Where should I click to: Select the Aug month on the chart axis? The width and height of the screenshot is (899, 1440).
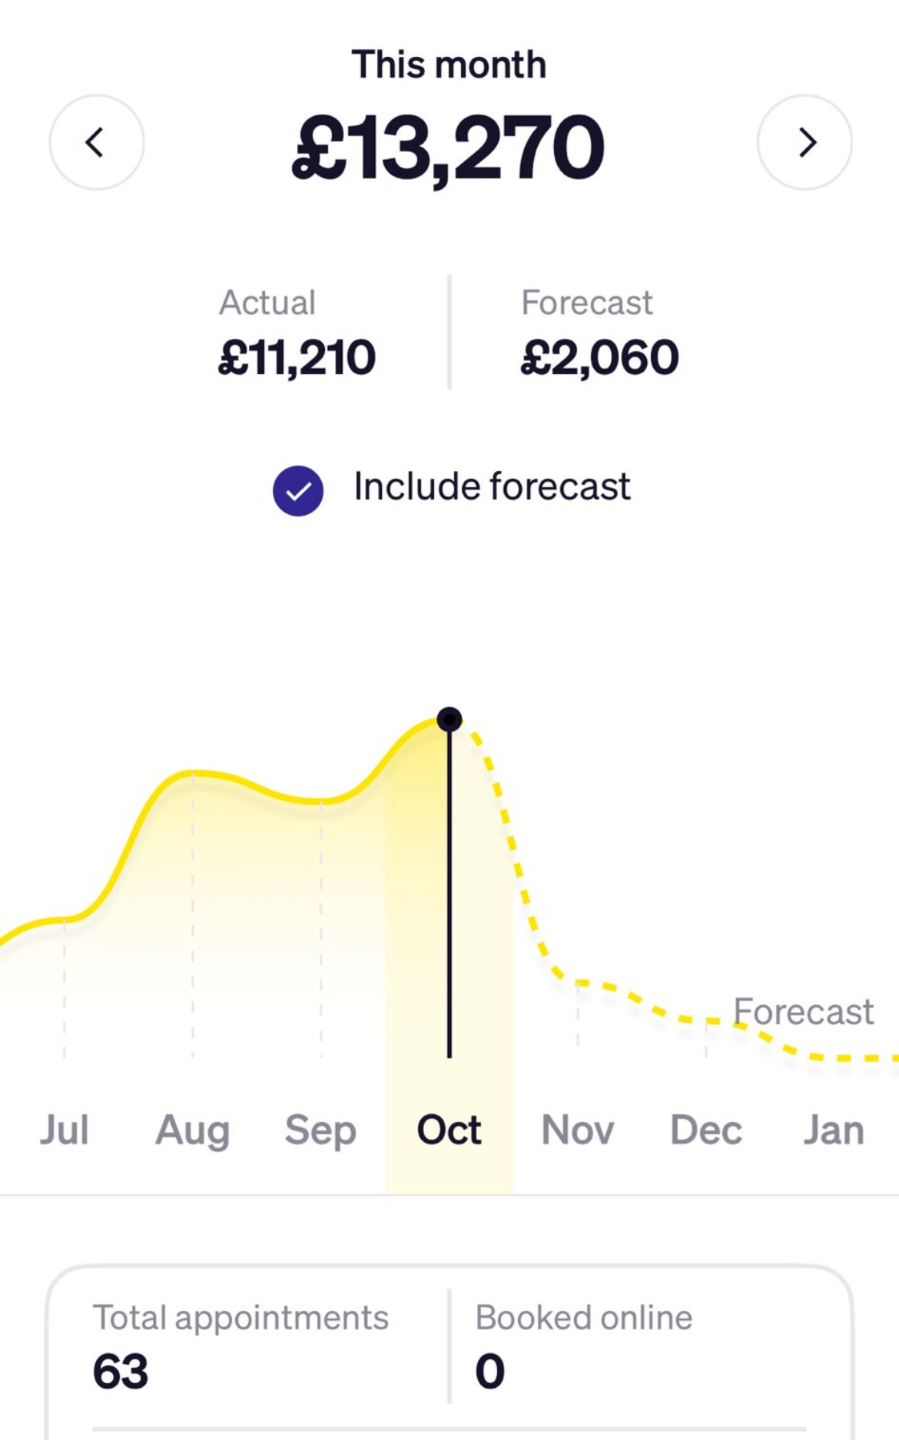point(192,1131)
